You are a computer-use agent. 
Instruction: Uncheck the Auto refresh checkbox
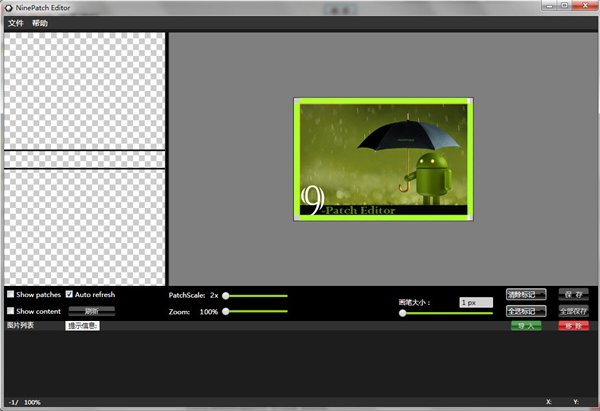click(x=69, y=294)
